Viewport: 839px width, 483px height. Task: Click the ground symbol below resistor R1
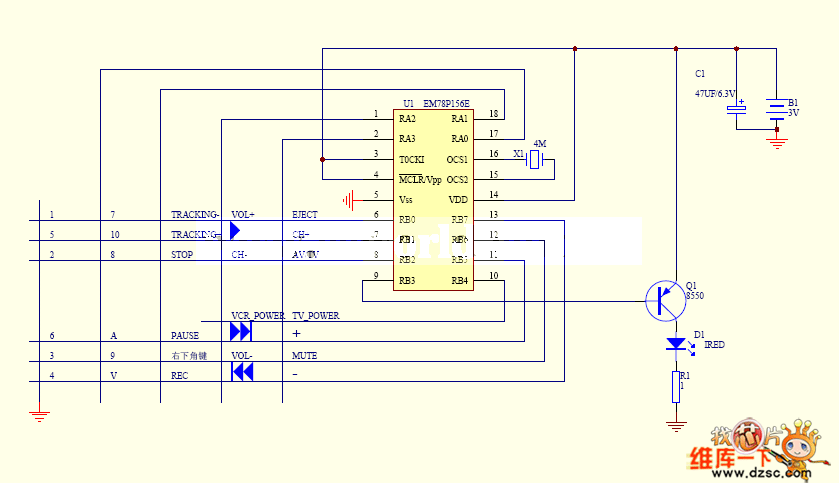(x=676, y=425)
